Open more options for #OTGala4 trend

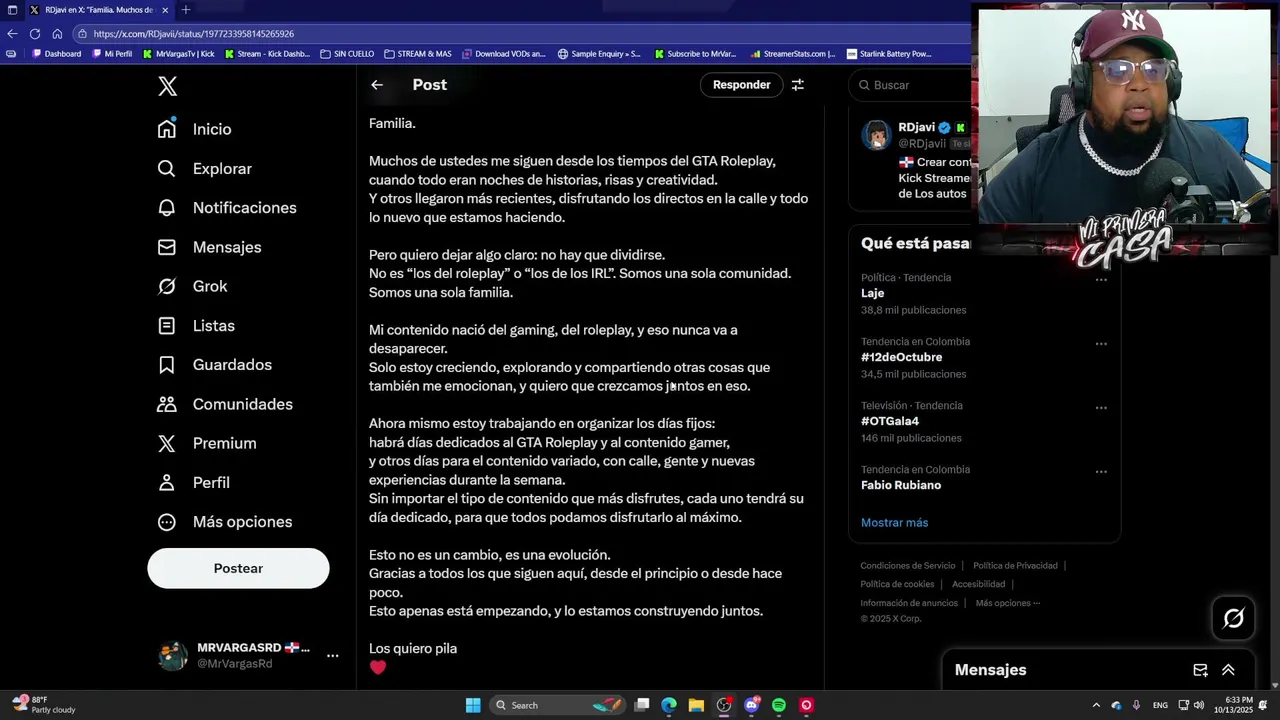[1101, 408]
